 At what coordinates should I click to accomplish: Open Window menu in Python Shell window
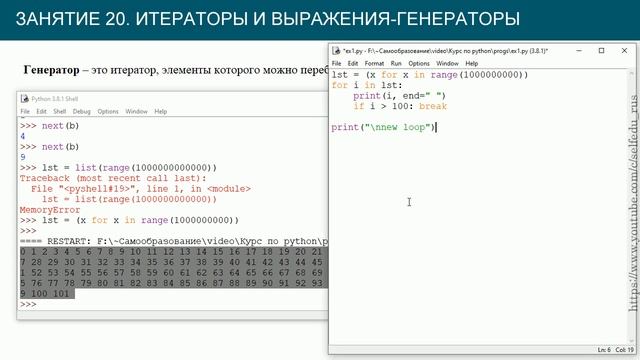tap(136, 111)
